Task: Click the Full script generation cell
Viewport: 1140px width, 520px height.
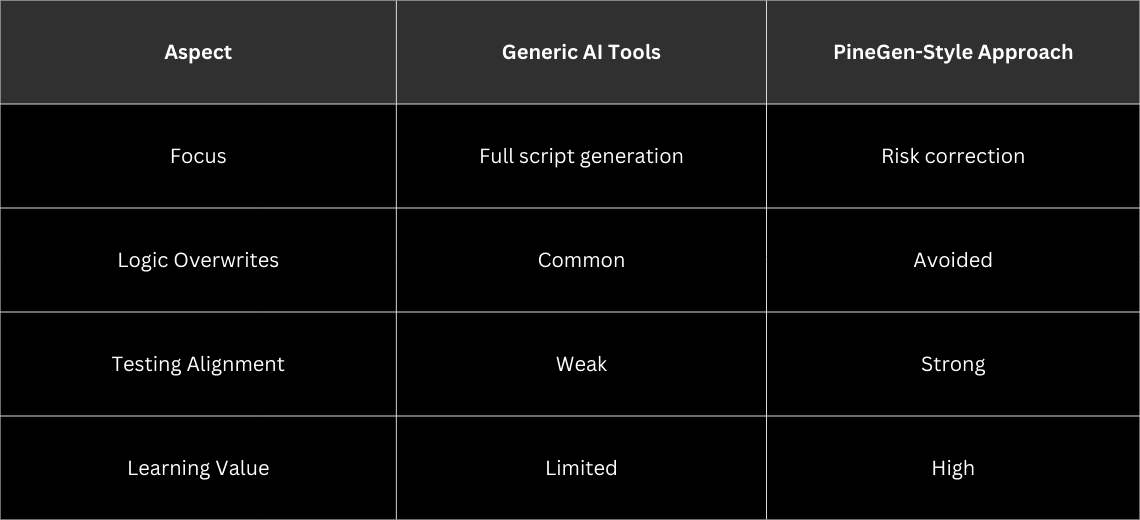Action: (x=581, y=156)
